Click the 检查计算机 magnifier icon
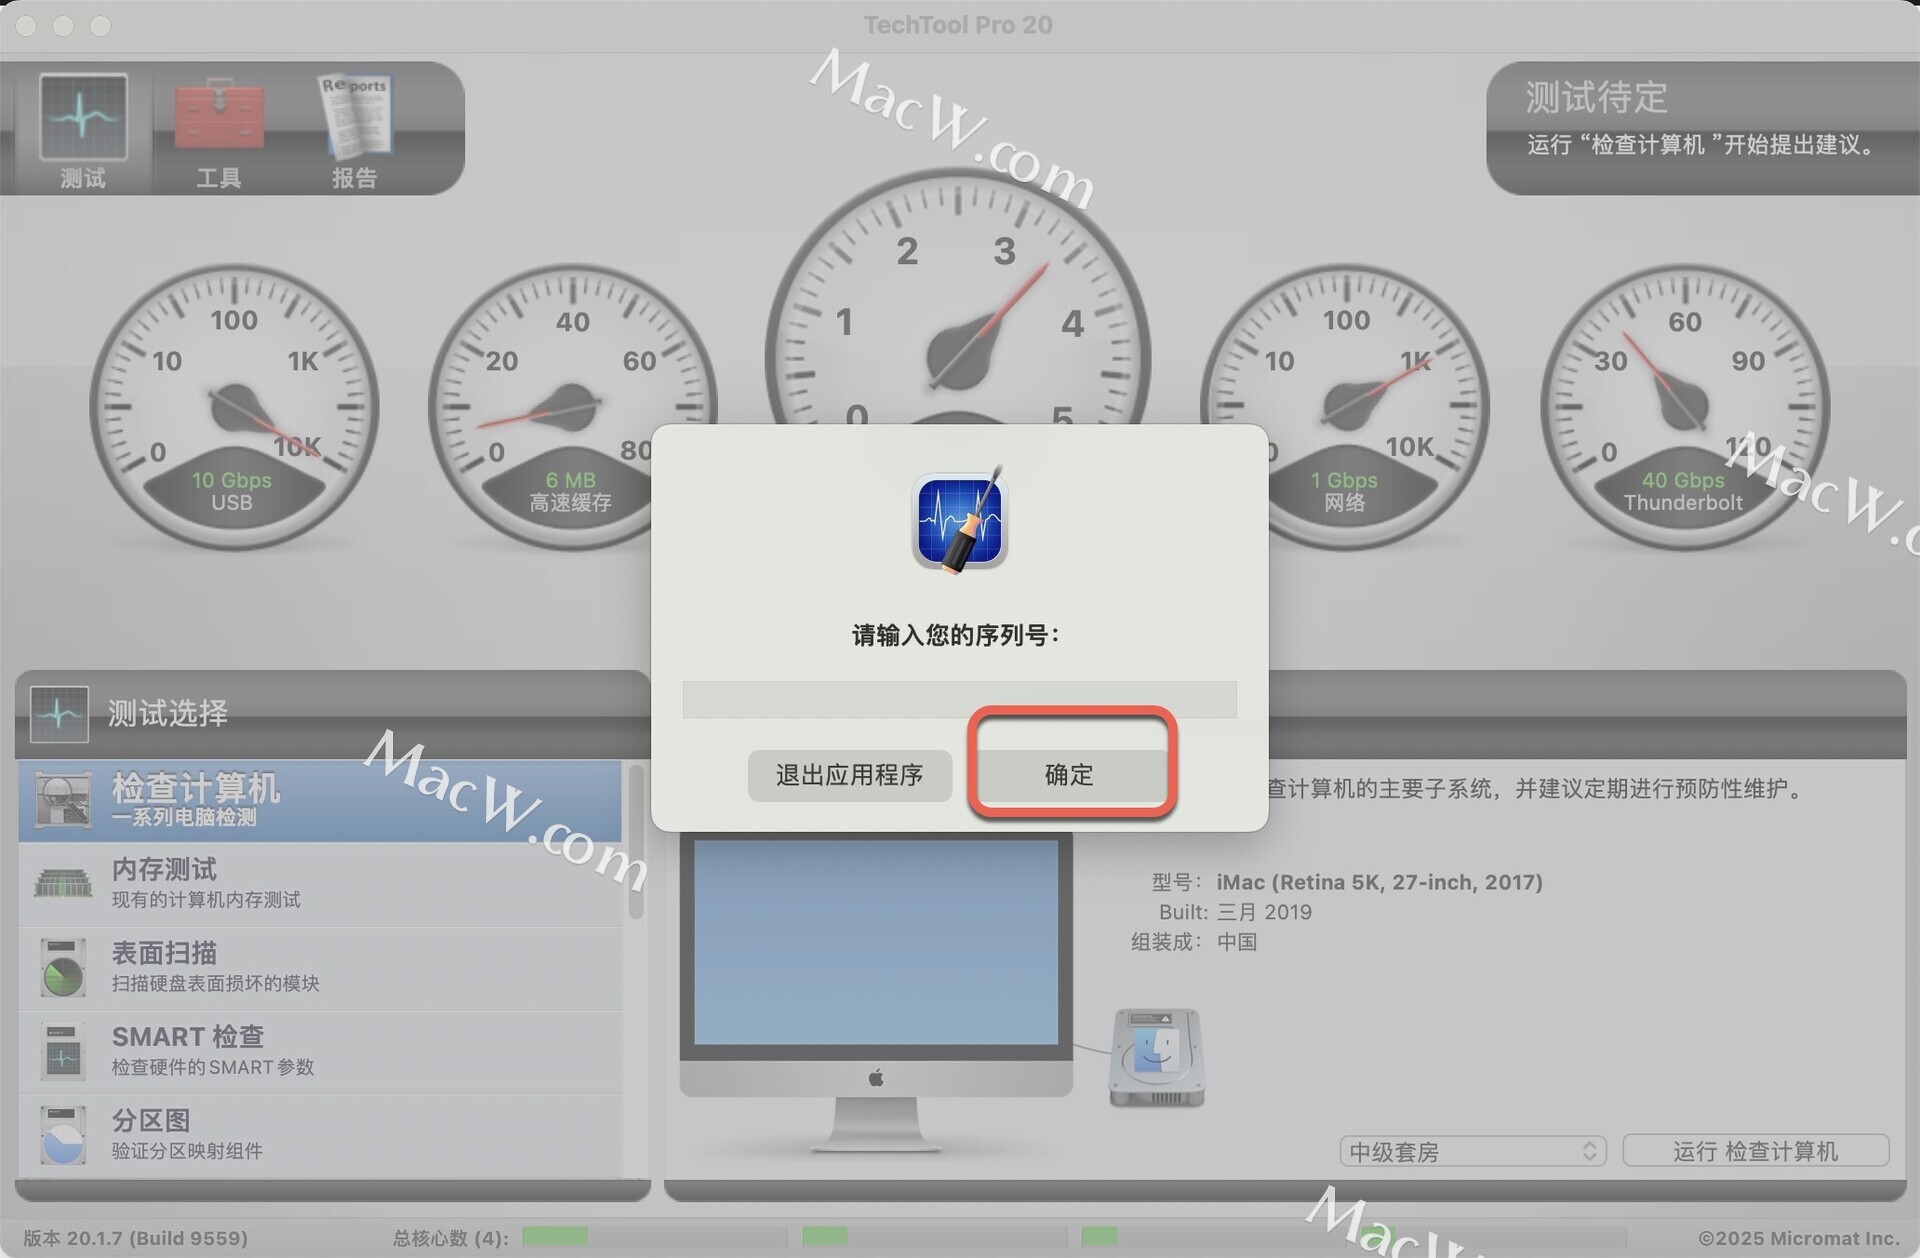Image resolution: width=1920 pixels, height=1258 pixels. click(x=63, y=800)
